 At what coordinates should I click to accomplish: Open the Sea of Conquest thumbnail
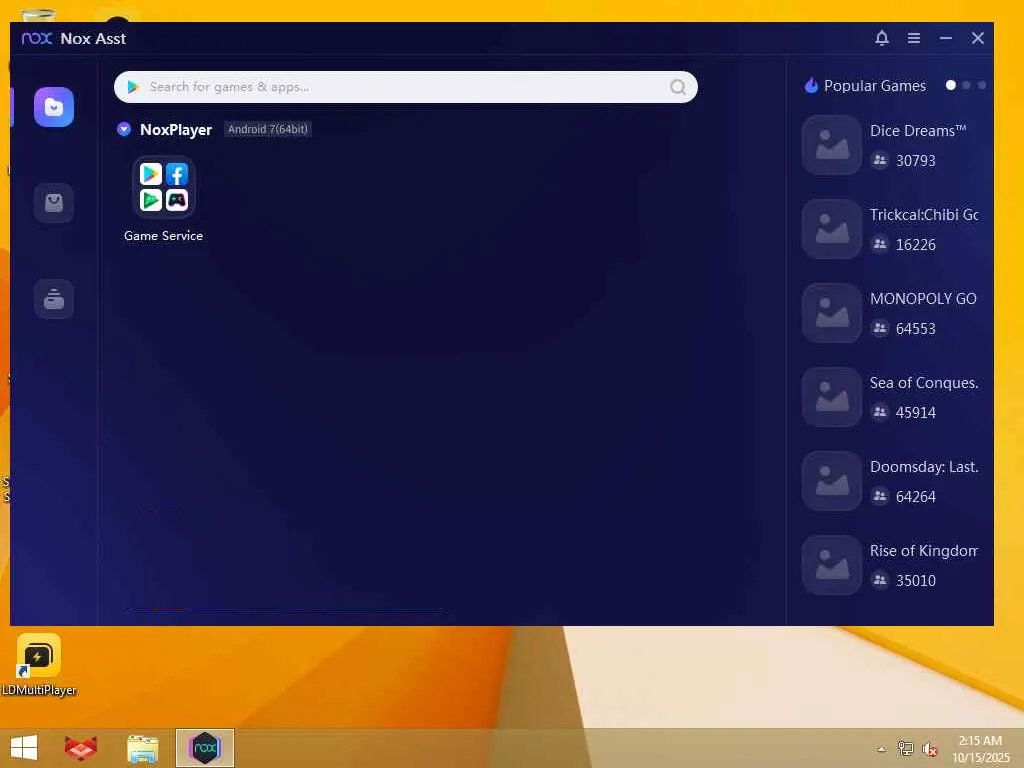(832, 397)
